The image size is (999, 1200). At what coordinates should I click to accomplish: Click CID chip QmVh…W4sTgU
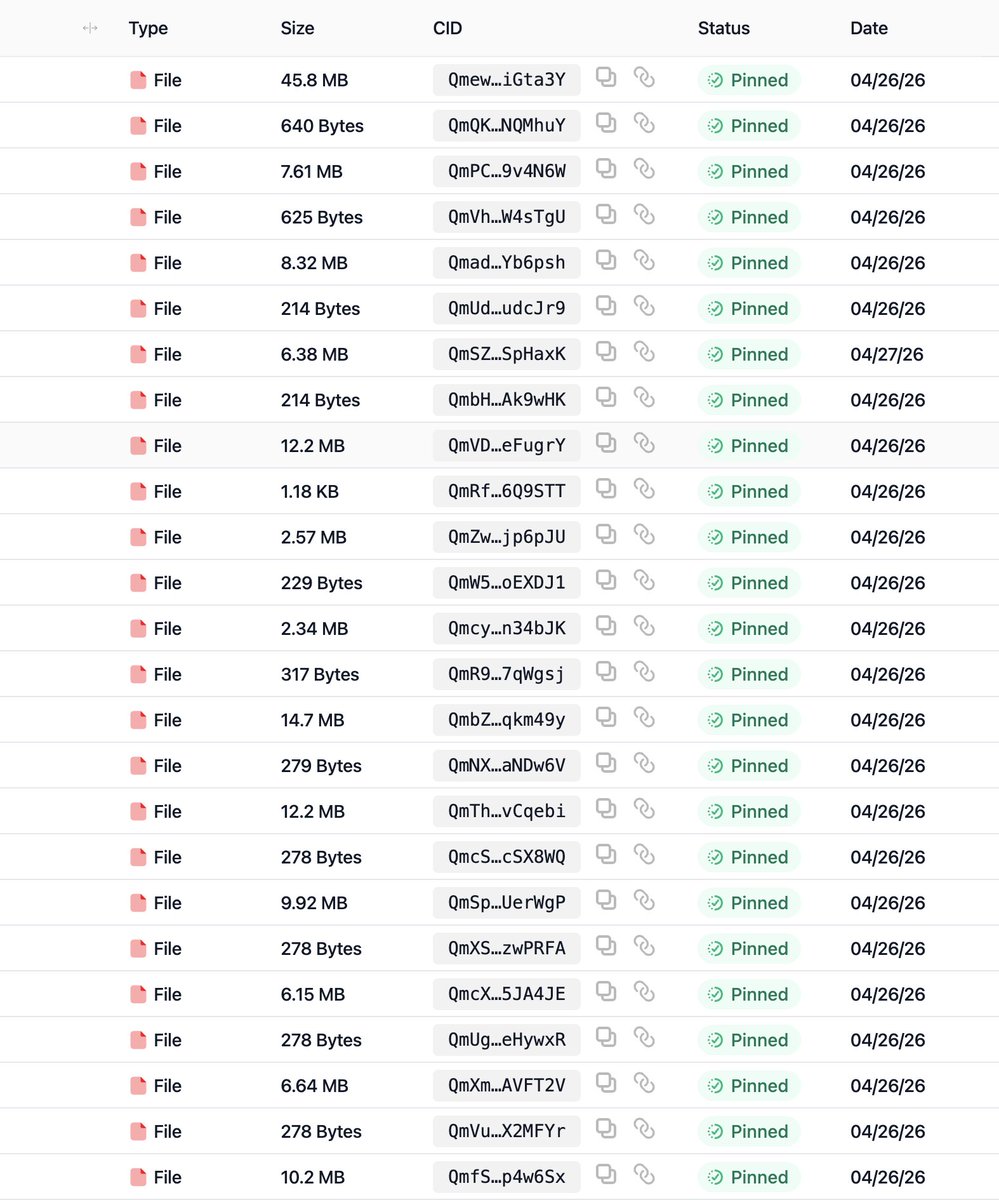[x=507, y=217]
